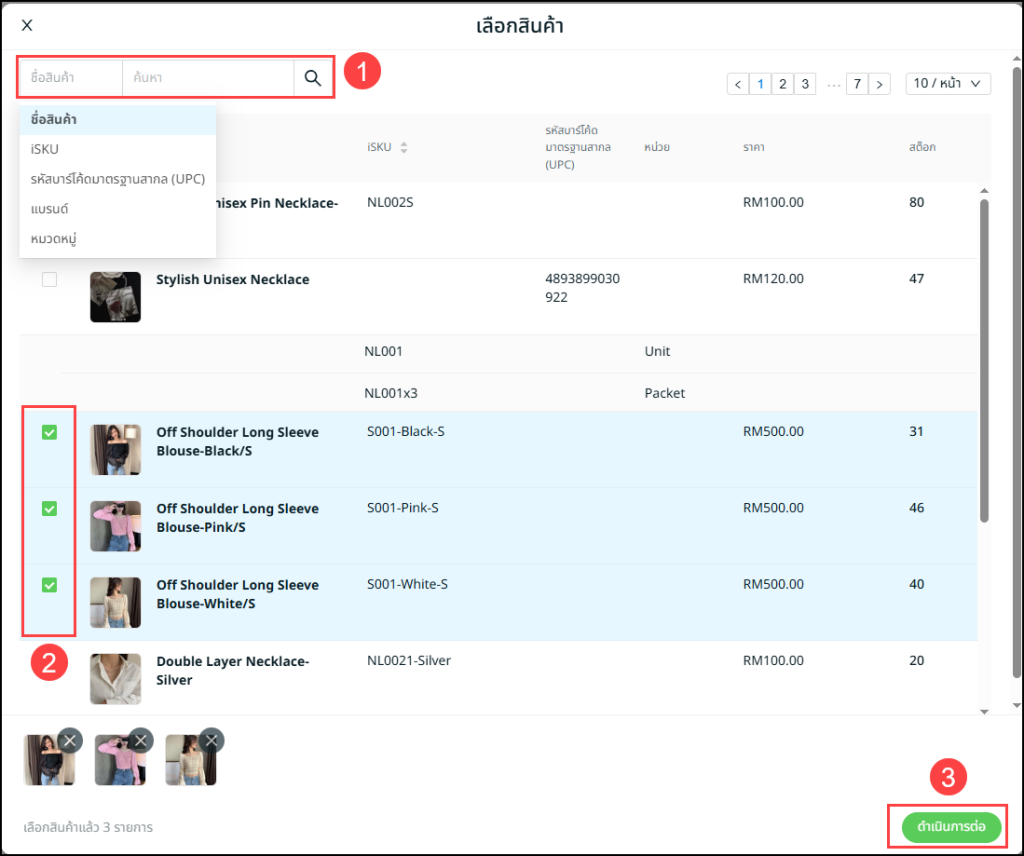Sort by iSKU column arrows
Screen dimensions: 1024x856
(x=404, y=148)
